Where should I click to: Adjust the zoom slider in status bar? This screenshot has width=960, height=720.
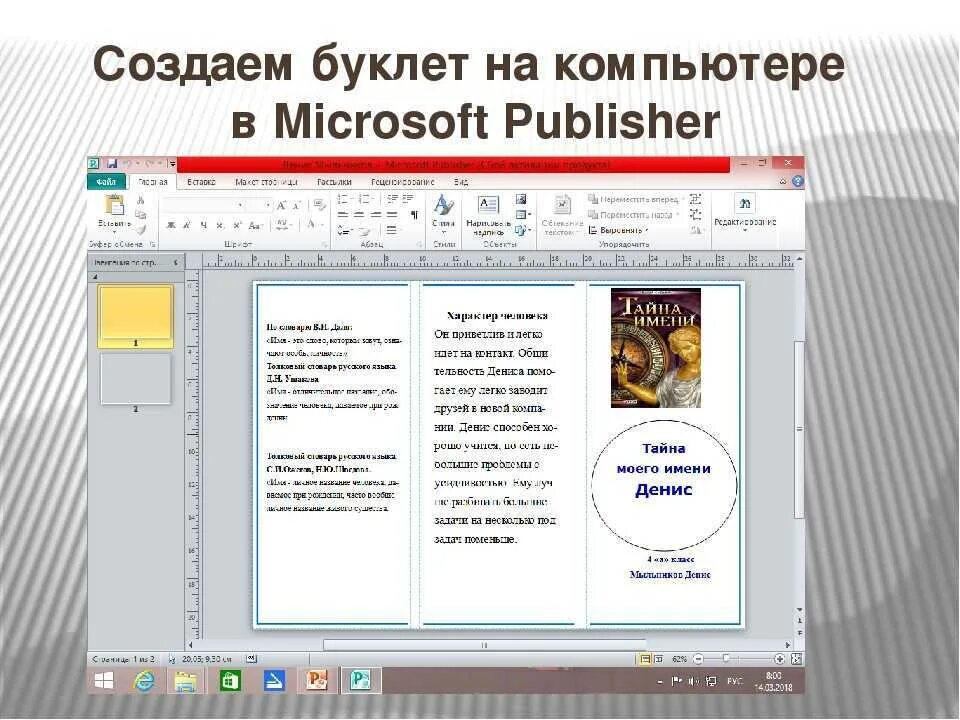(x=726, y=659)
